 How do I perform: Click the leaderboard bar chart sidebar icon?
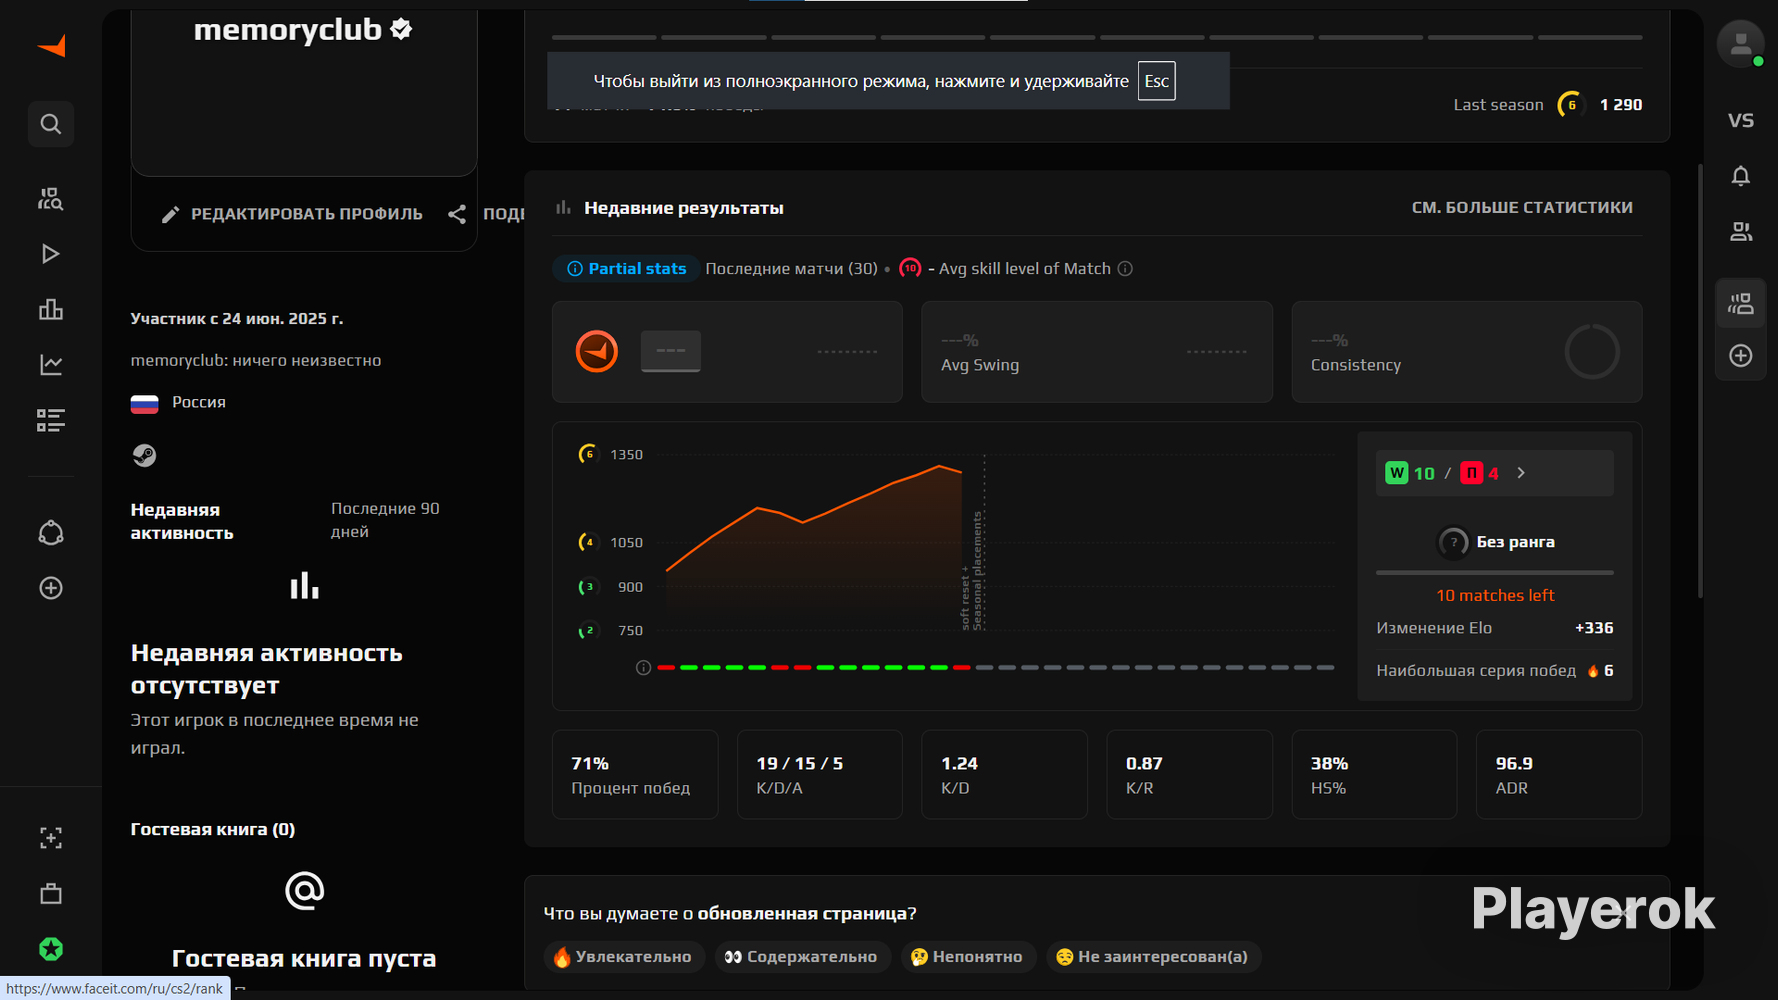(x=51, y=309)
